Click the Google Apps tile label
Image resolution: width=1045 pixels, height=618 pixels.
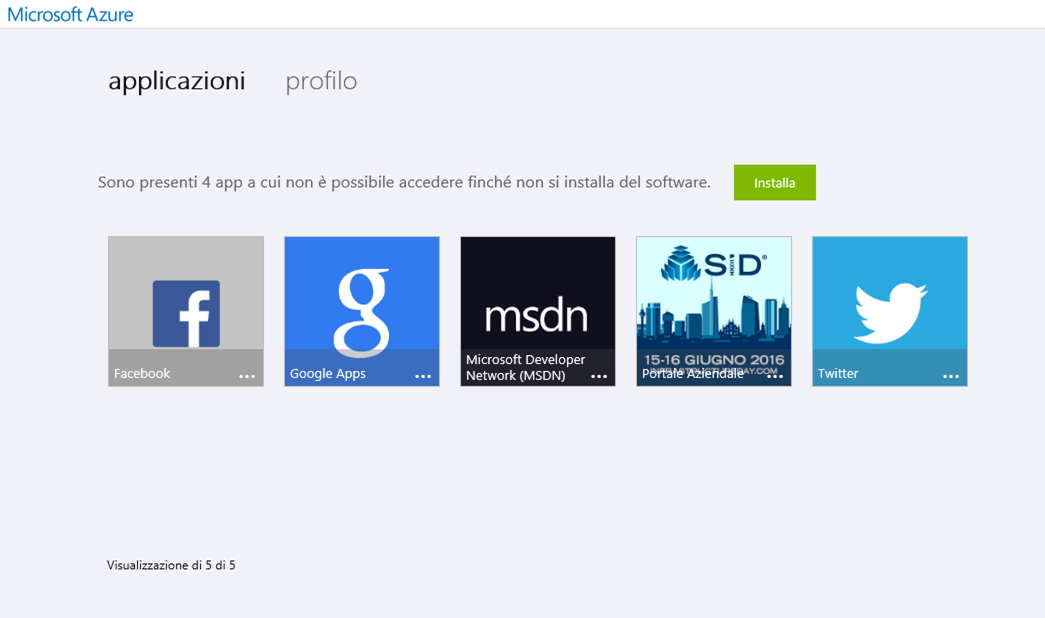328,373
